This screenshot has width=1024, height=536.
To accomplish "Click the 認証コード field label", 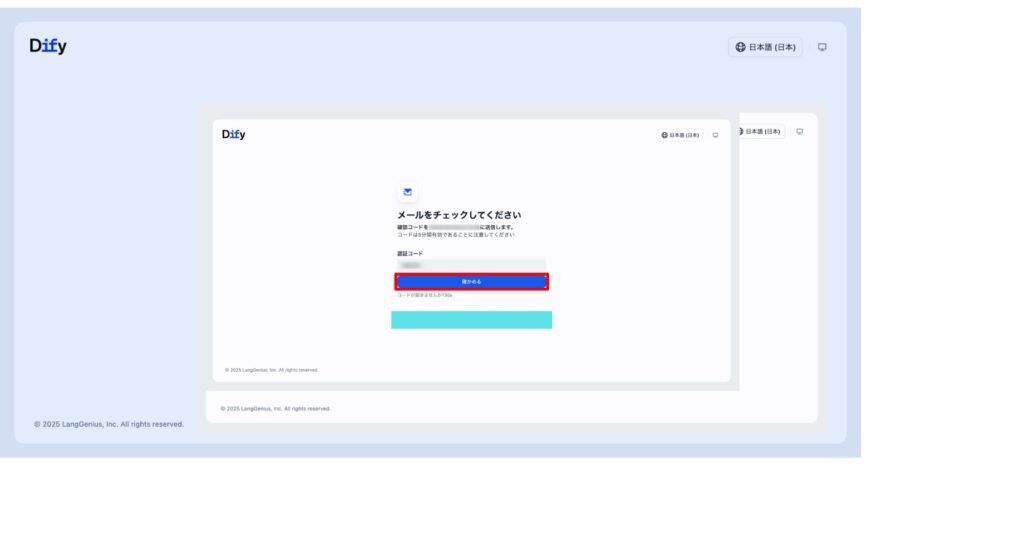I will pyautogui.click(x=410, y=254).
